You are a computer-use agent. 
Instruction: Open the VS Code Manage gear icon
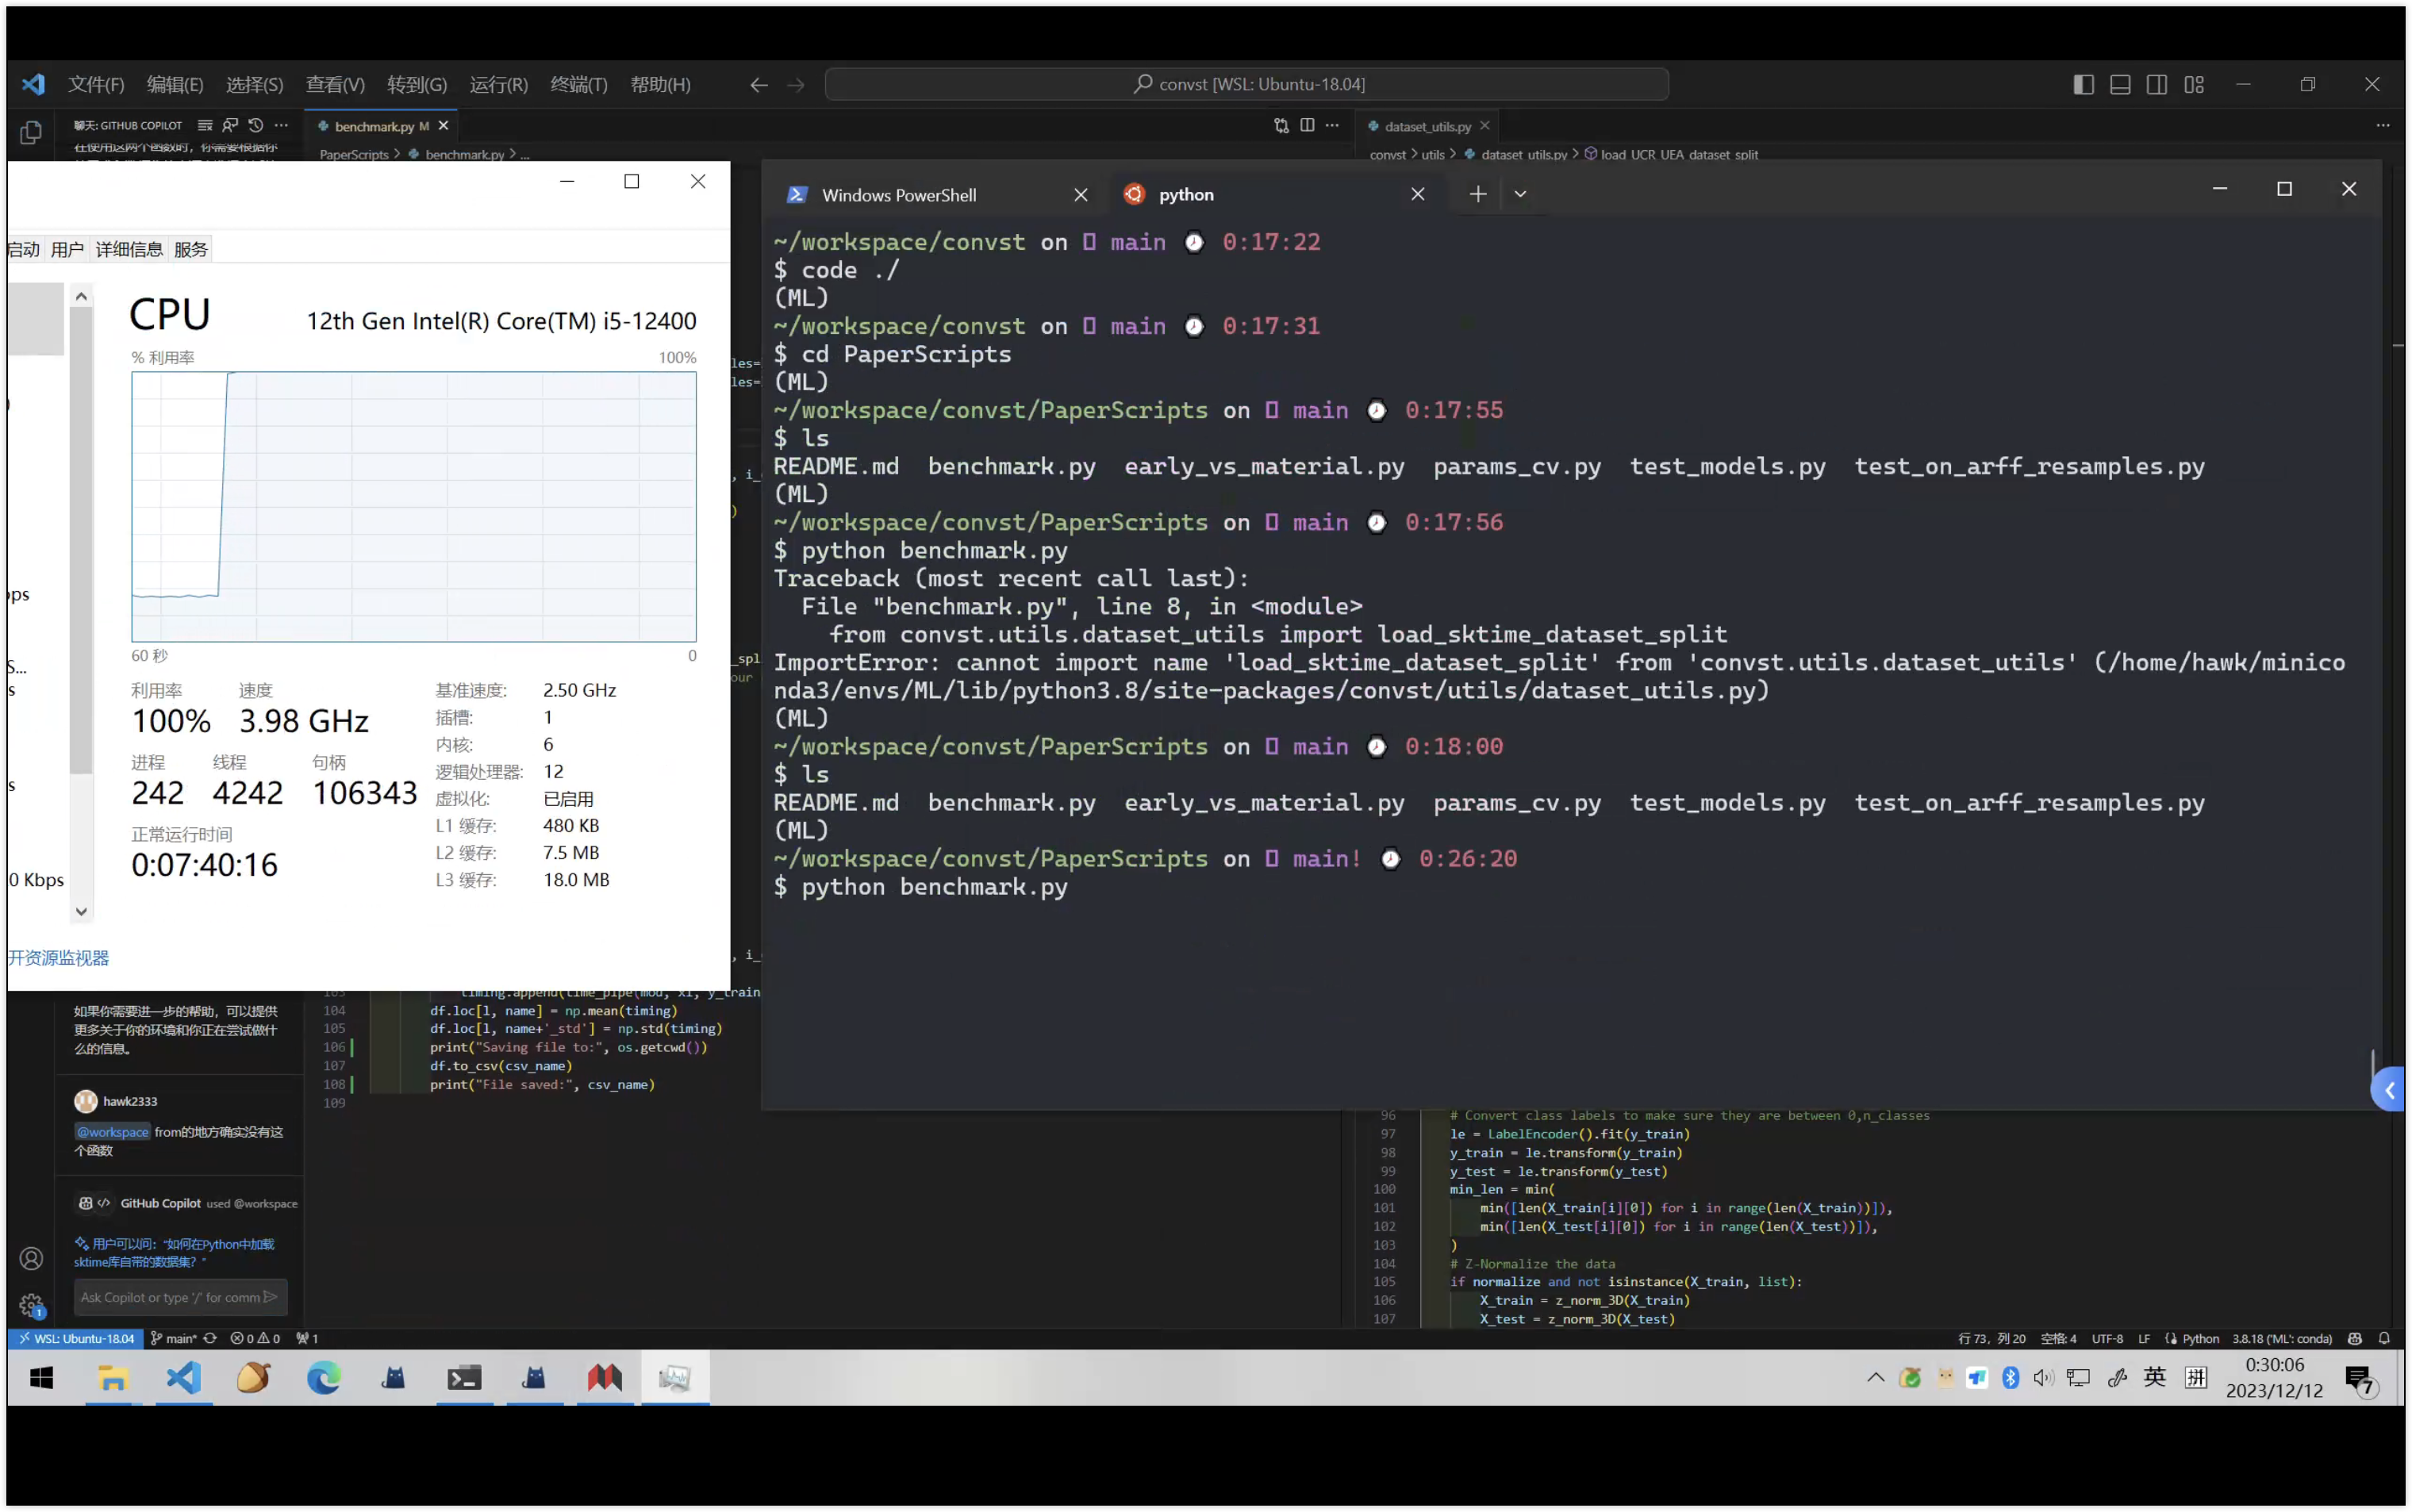coord(31,1305)
